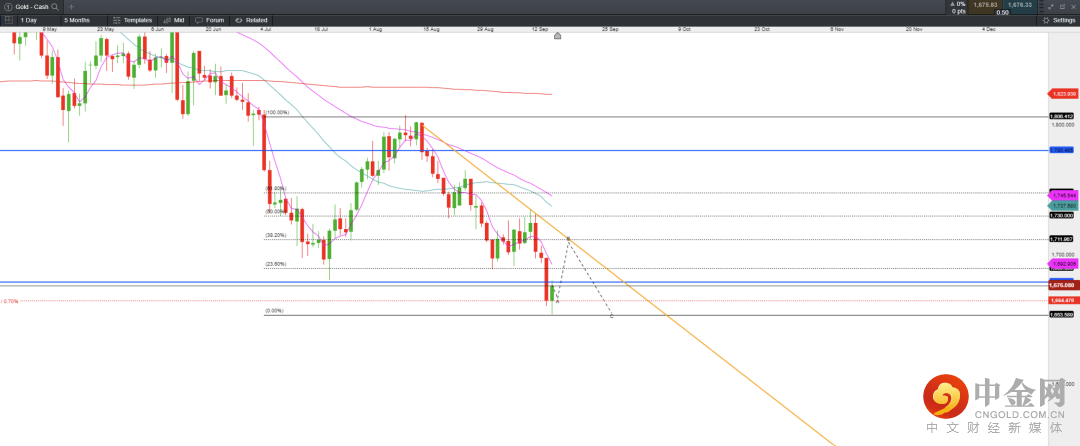Select the magenta 1,745.544 price label
This screenshot has height=446, width=1080.
pyautogui.click(x=1061, y=193)
